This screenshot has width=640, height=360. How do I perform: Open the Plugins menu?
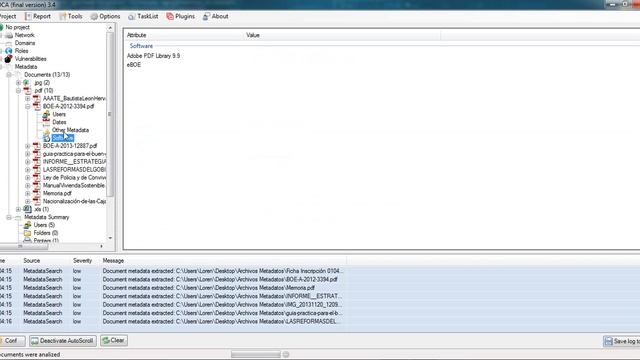[180, 16]
